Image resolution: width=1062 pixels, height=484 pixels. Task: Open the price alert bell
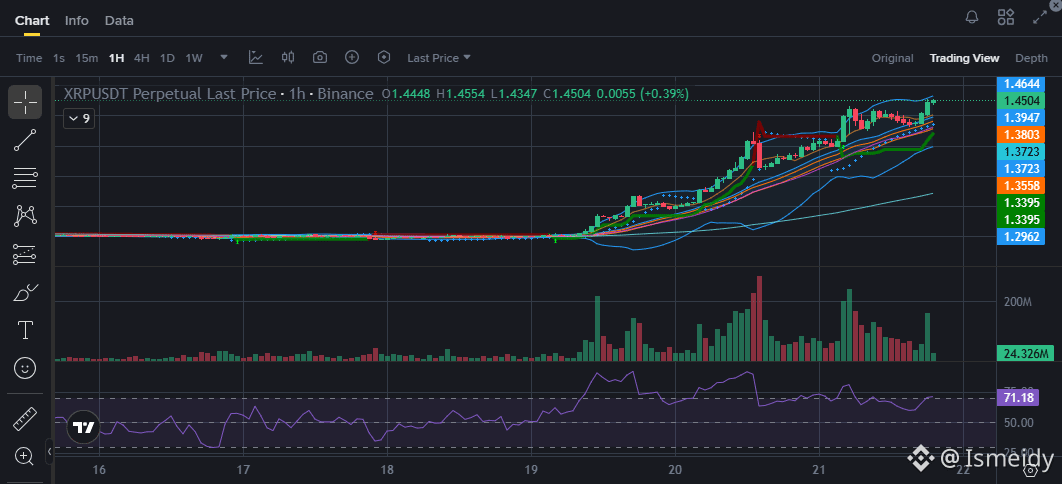(x=972, y=18)
